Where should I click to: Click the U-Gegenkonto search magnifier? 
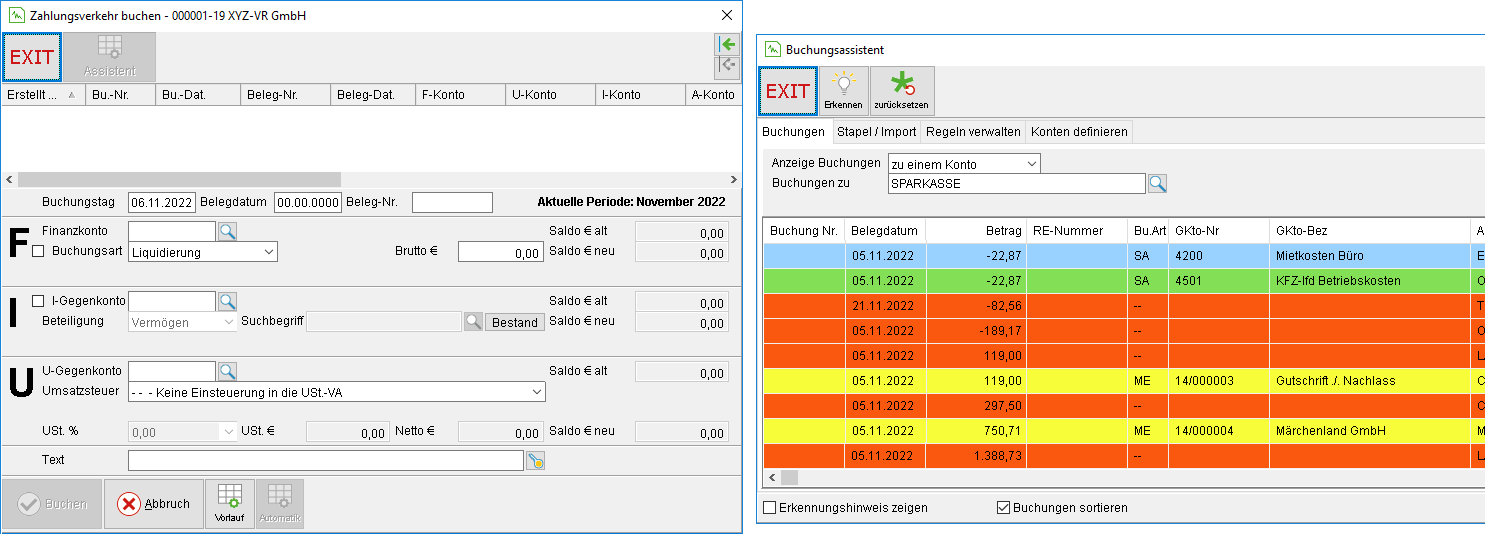(x=228, y=372)
